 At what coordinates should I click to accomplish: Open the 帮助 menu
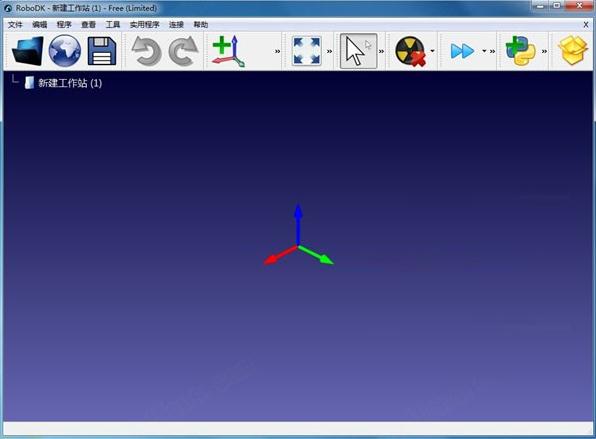pyautogui.click(x=201, y=25)
